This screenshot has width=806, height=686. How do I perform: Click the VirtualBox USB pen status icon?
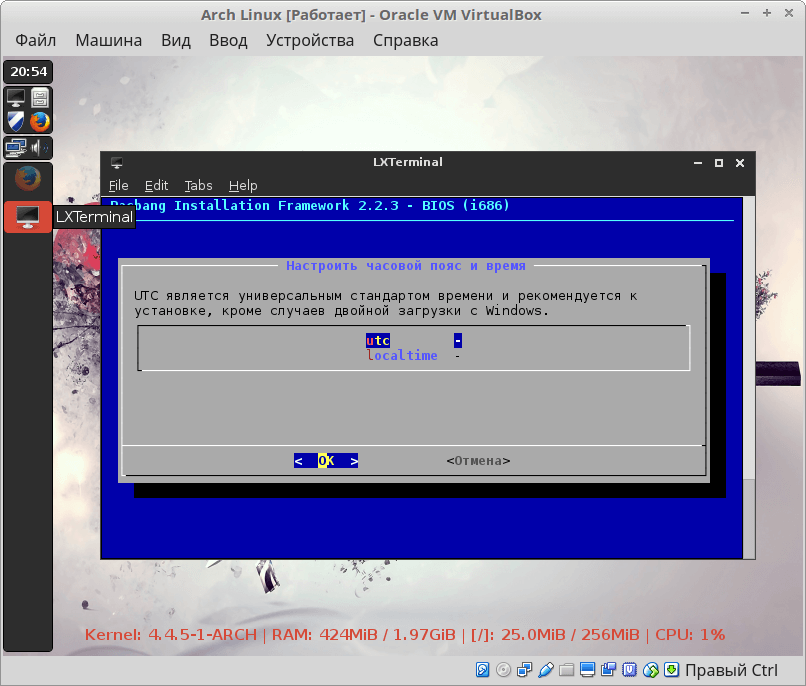click(x=546, y=669)
